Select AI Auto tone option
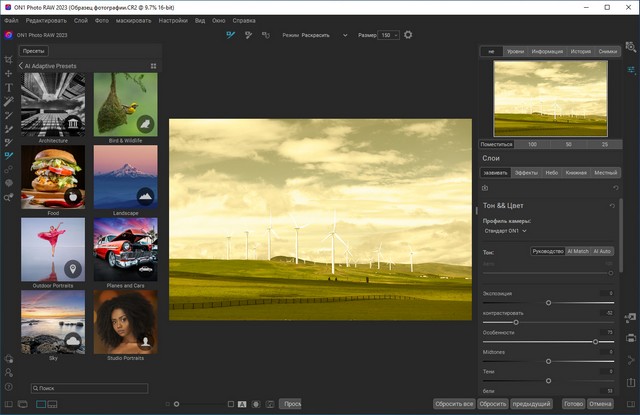 click(602, 251)
